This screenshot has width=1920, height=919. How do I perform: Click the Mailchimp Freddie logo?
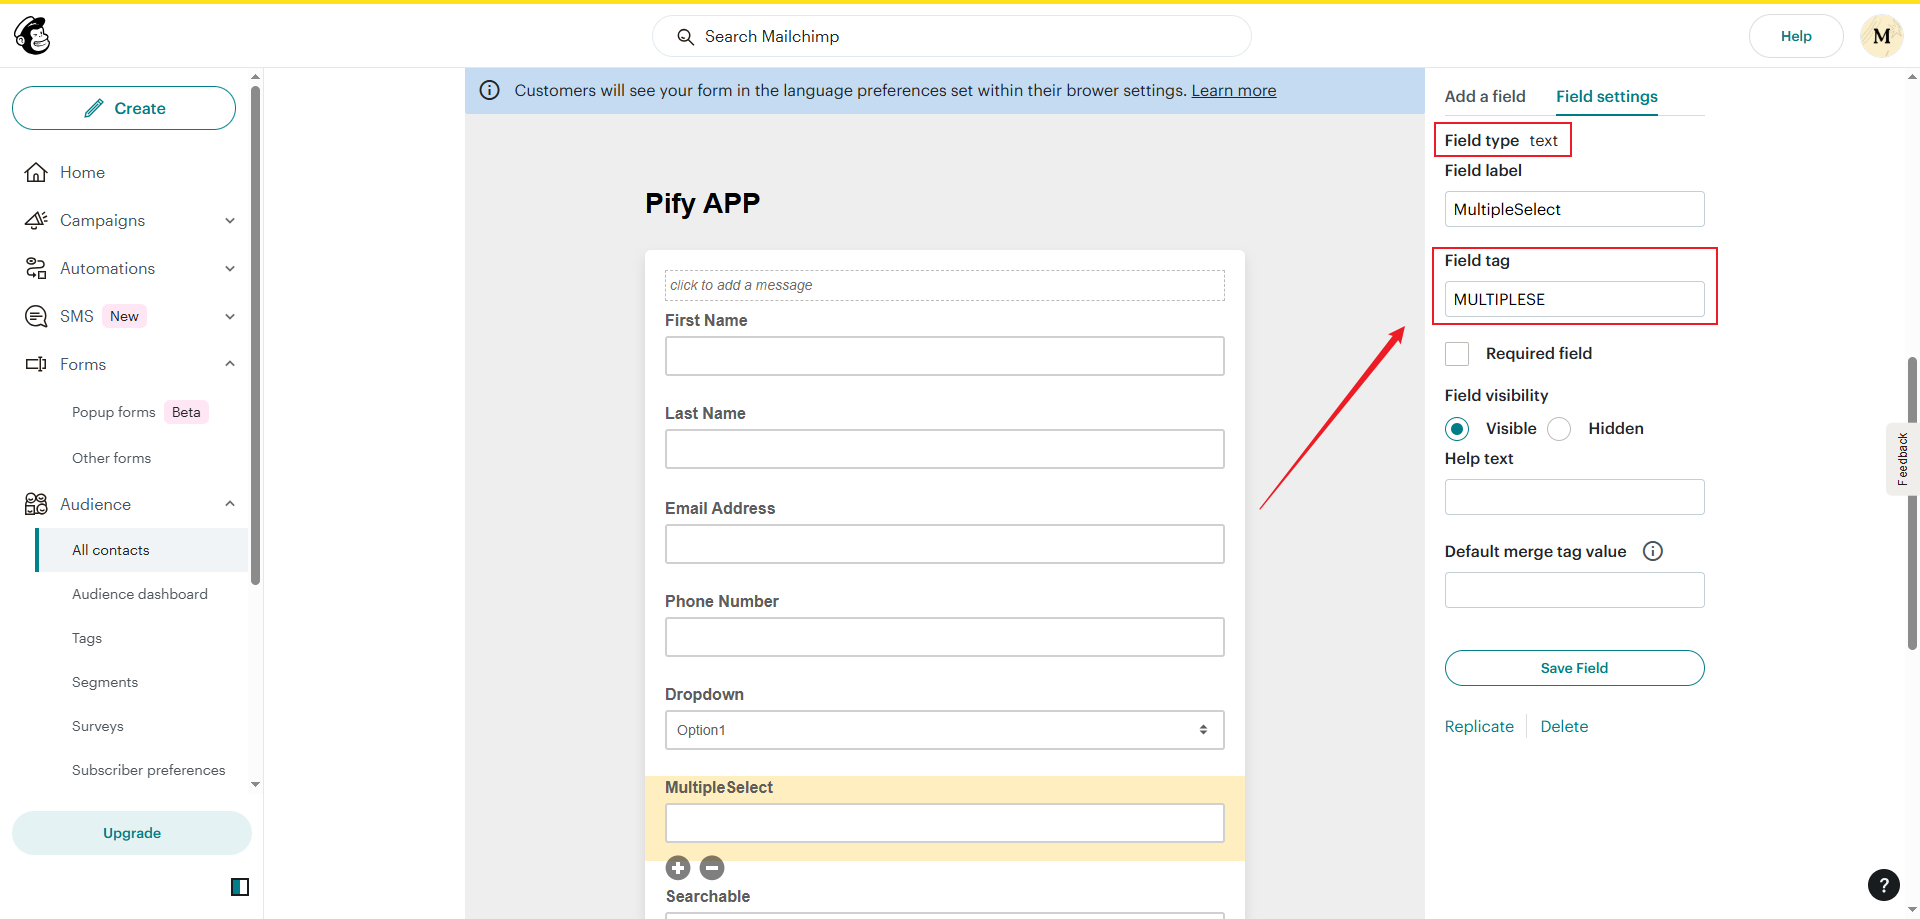pyautogui.click(x=32, y=36)
